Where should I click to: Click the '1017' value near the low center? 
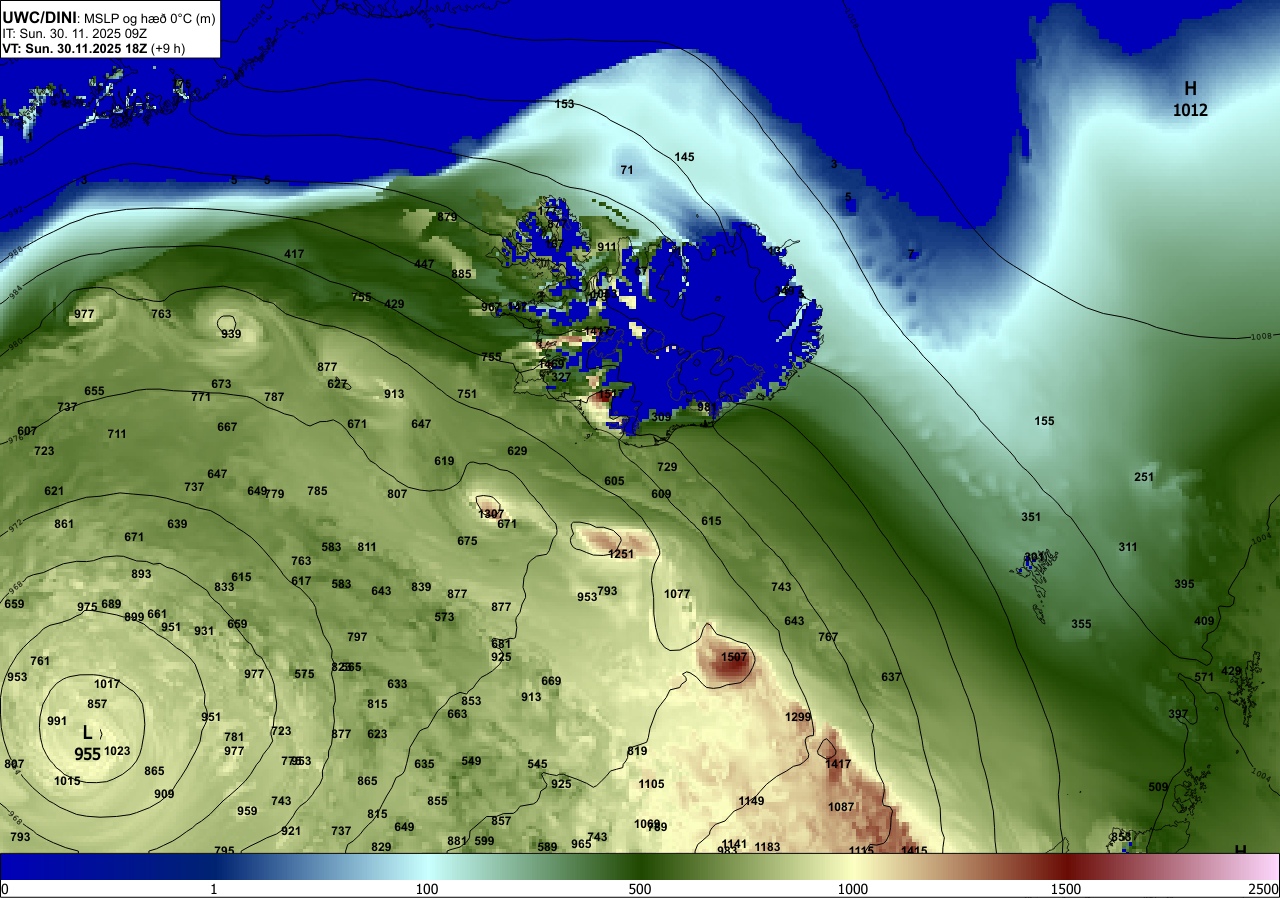[x=107, y=684]
